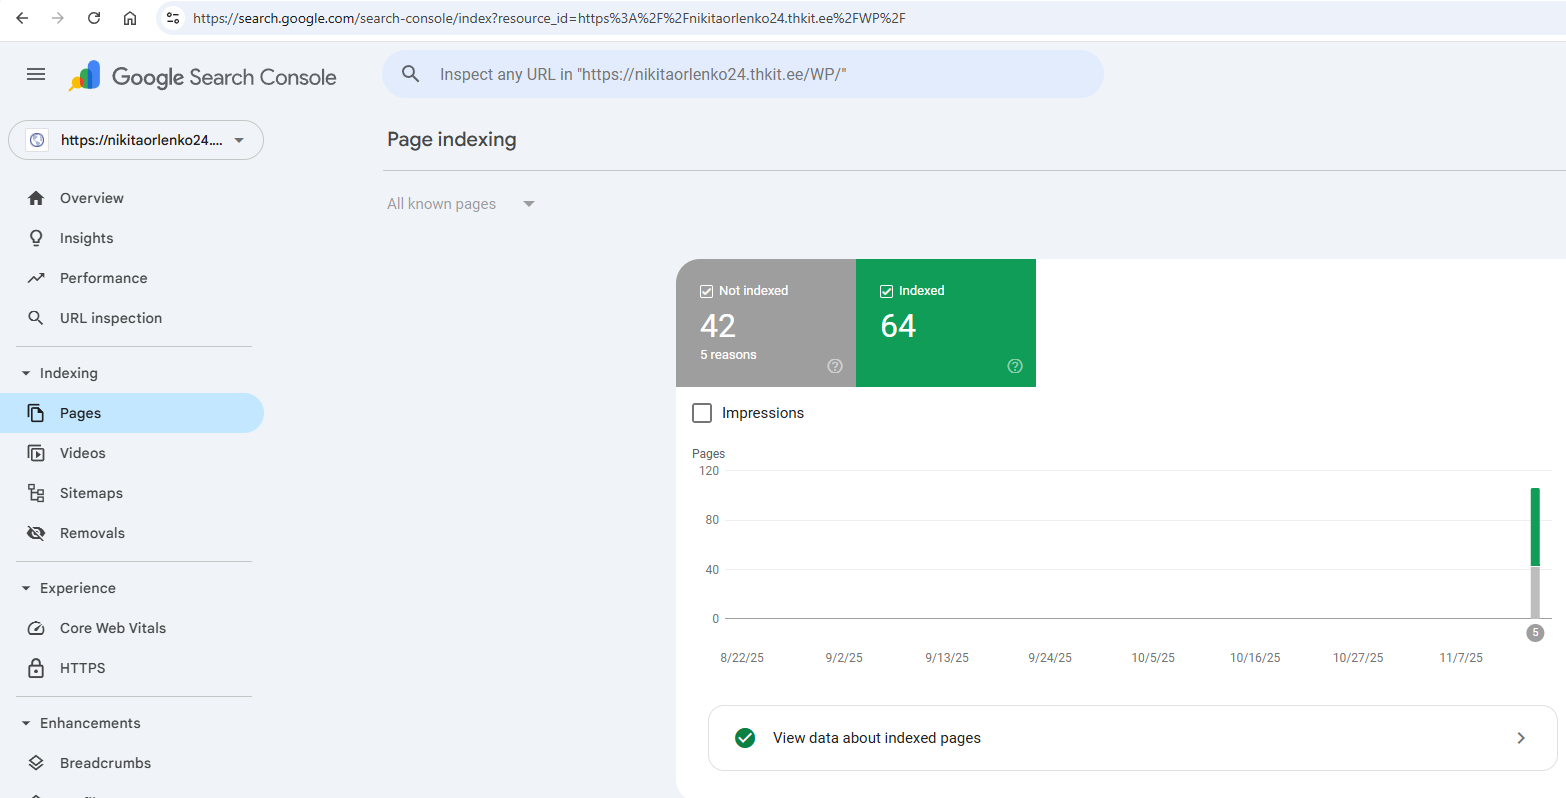Click the browser reload icon
The image size is (1566, 798).
click(94, 18)
